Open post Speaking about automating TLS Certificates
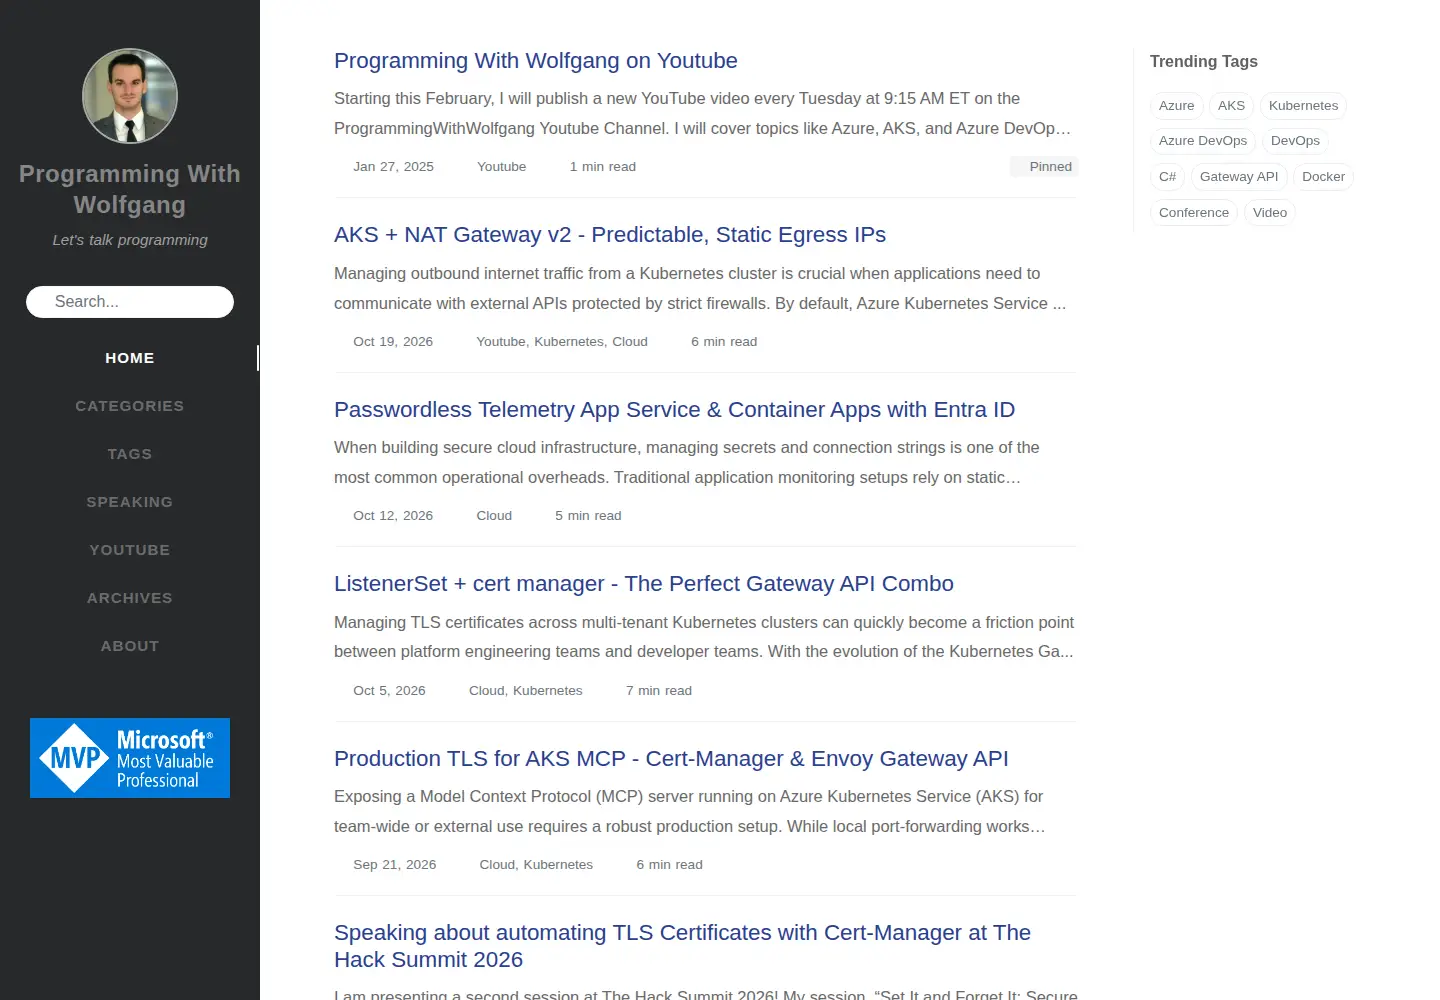1440x1000 pixels. click(x=682, y=946)
